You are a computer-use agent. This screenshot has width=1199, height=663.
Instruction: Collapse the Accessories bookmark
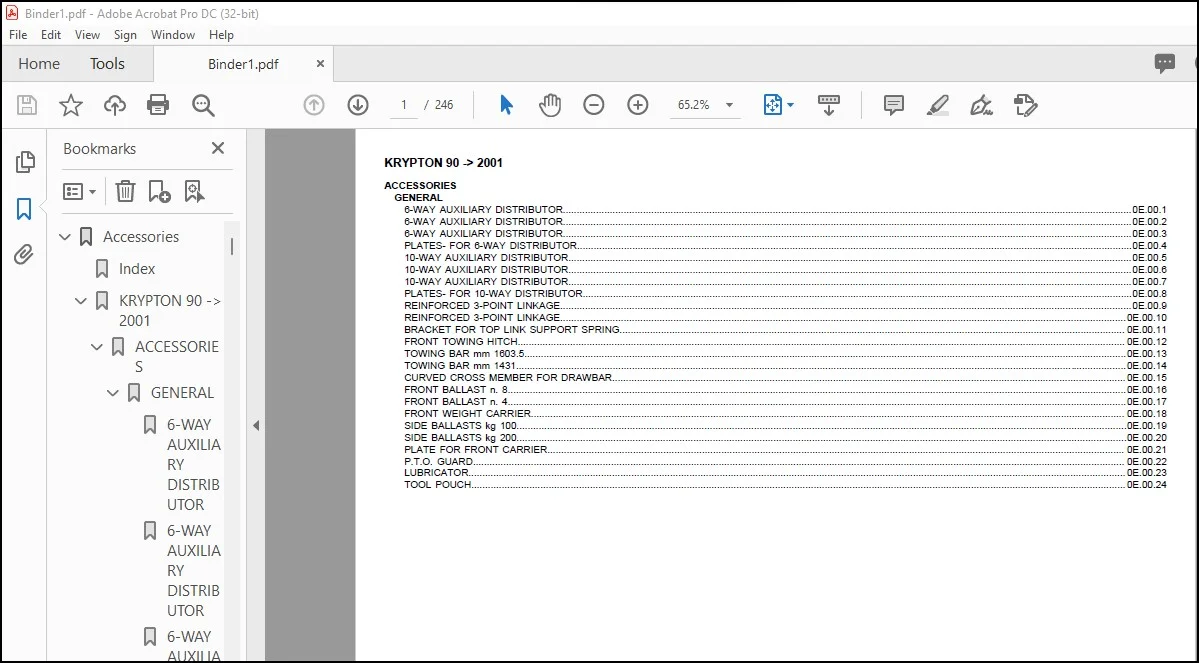pyautogui.click(x=65, y=237)
